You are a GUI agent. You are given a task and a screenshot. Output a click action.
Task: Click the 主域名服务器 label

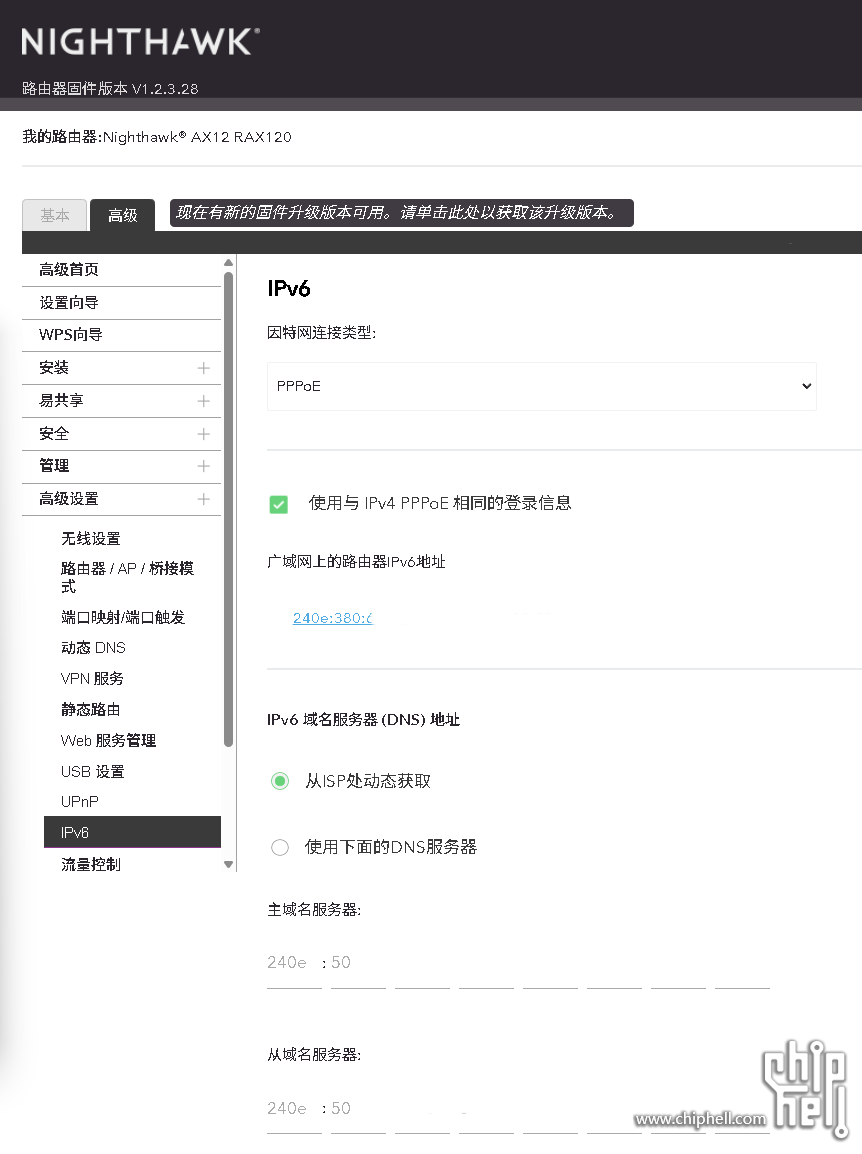pyautogui.click(x=314, y=910)
